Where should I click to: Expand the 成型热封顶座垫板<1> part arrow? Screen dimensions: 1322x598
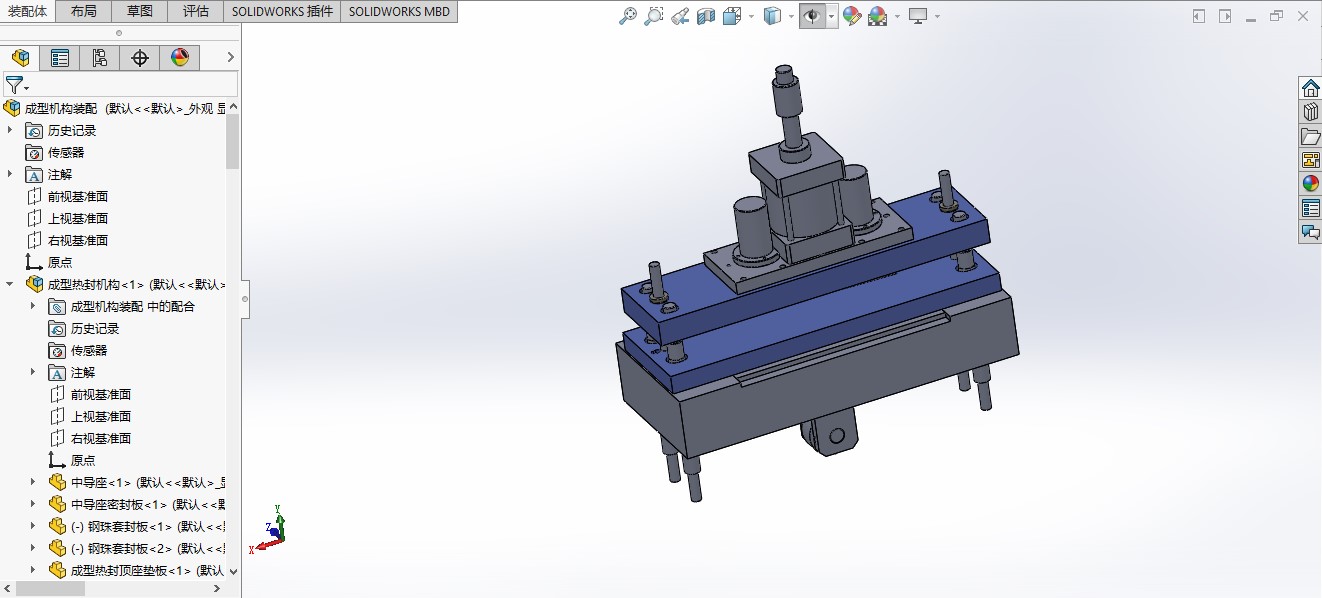coord(34,570)
